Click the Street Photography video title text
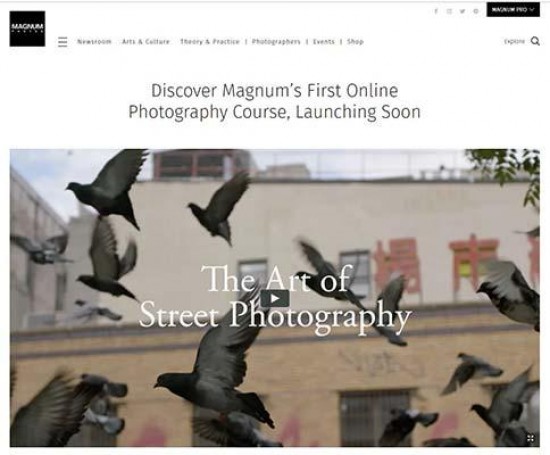 [x=275, y=297]
